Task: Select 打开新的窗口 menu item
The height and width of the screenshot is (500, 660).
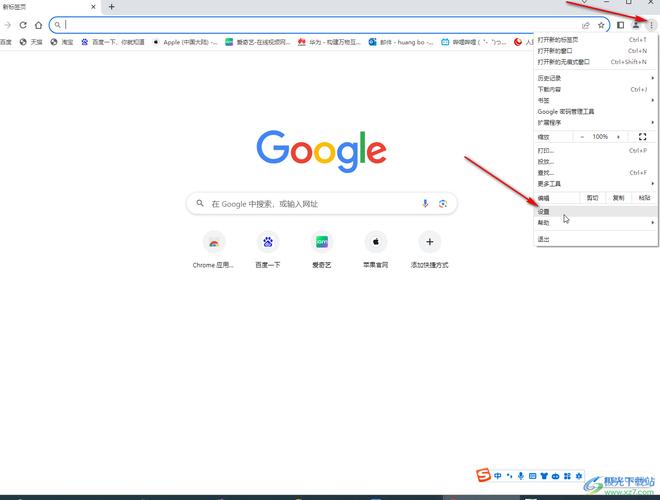Action: tap(596, 51)
